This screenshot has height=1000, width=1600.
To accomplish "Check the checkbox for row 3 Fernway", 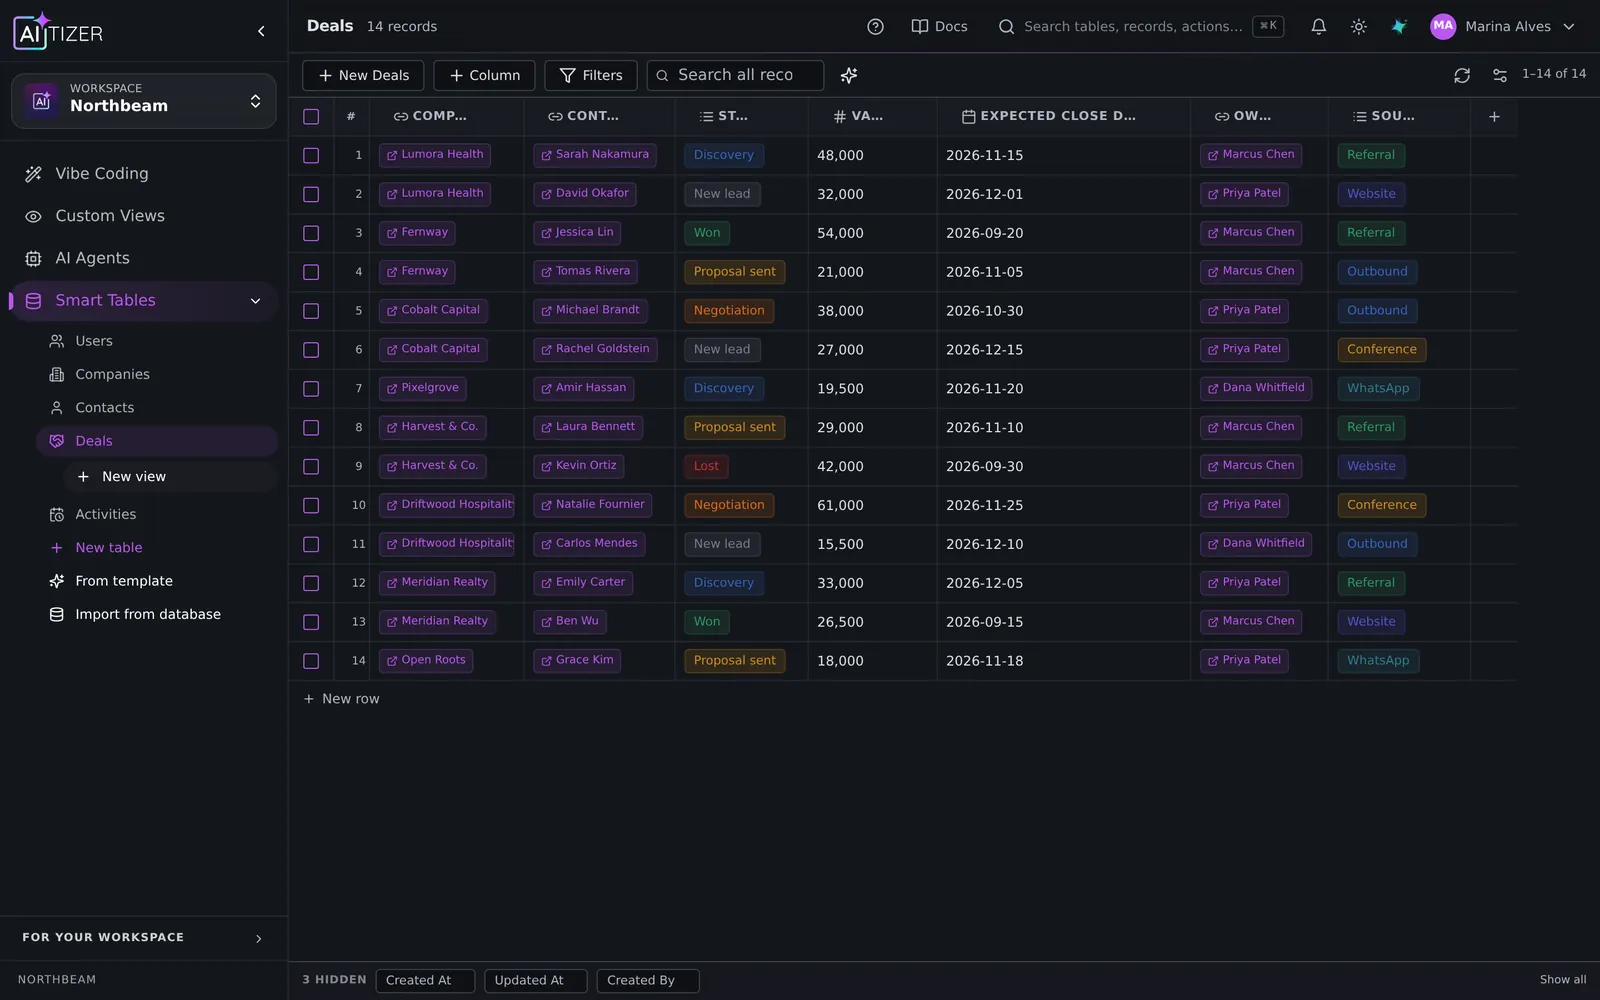I will [311, 233].
